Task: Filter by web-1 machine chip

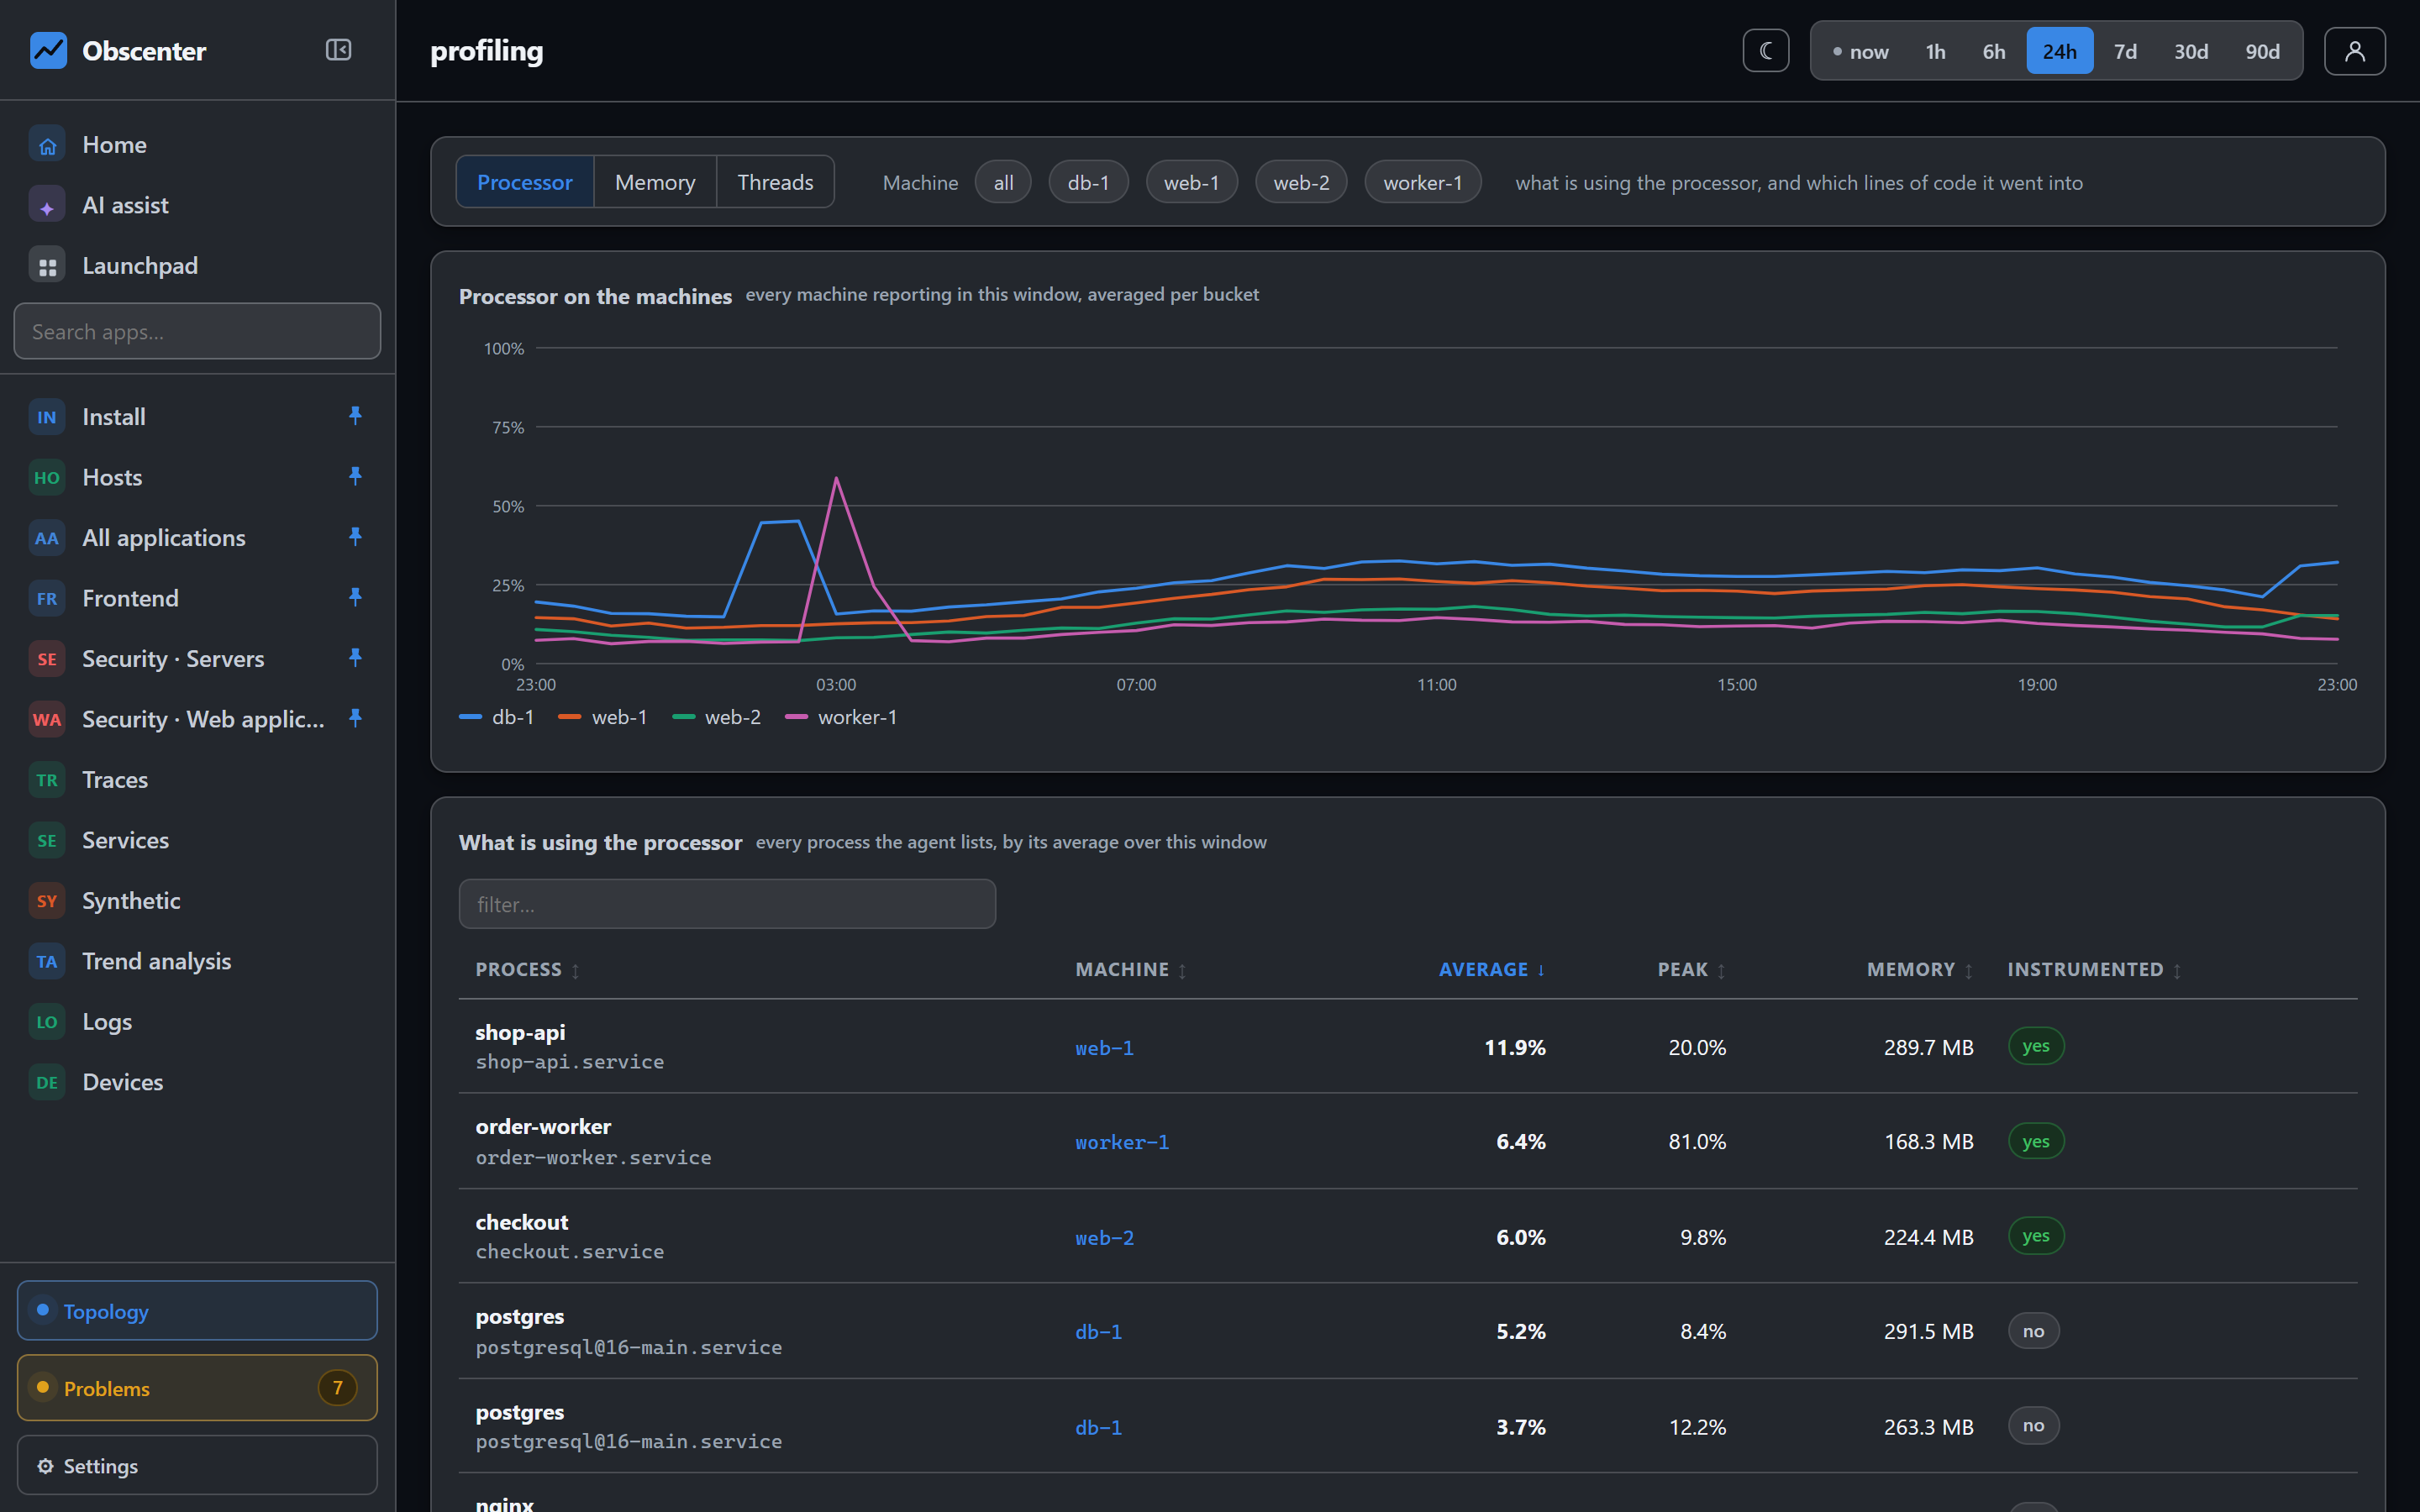Action: pos(1191,182)
